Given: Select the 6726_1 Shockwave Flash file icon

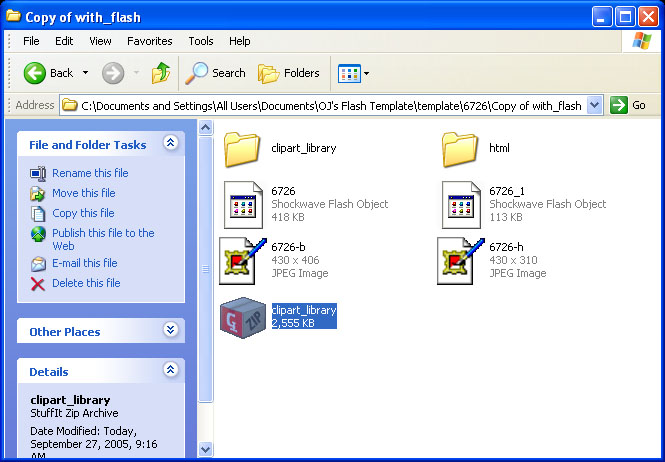Looking at the screenshot, I should [462, 204].
